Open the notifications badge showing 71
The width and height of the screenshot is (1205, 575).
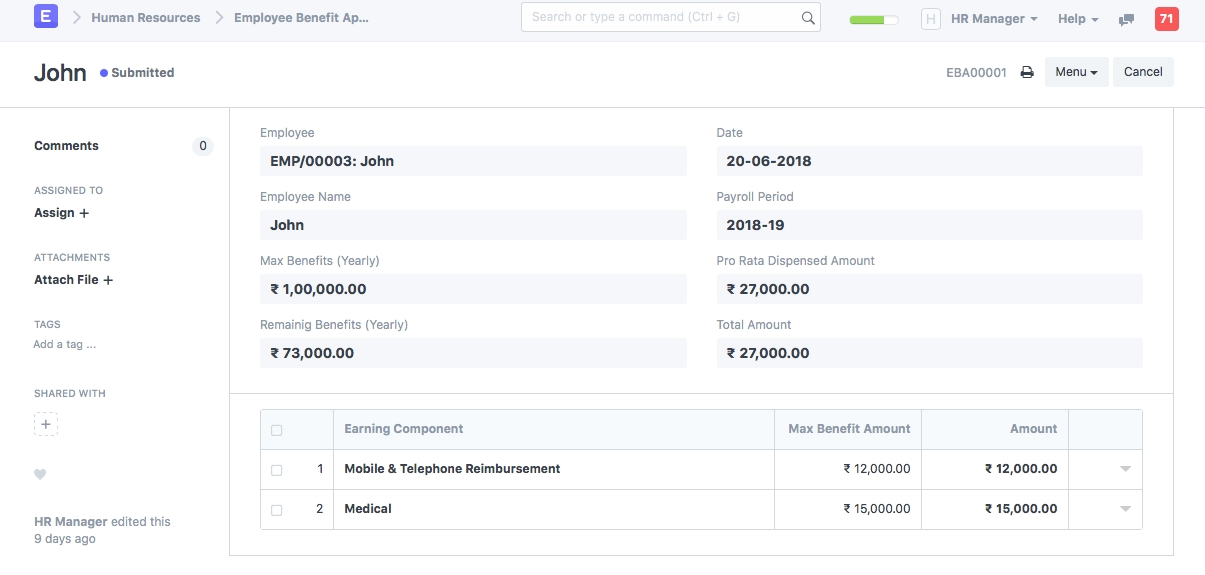pyautogui.click(x=1166, y=19)
